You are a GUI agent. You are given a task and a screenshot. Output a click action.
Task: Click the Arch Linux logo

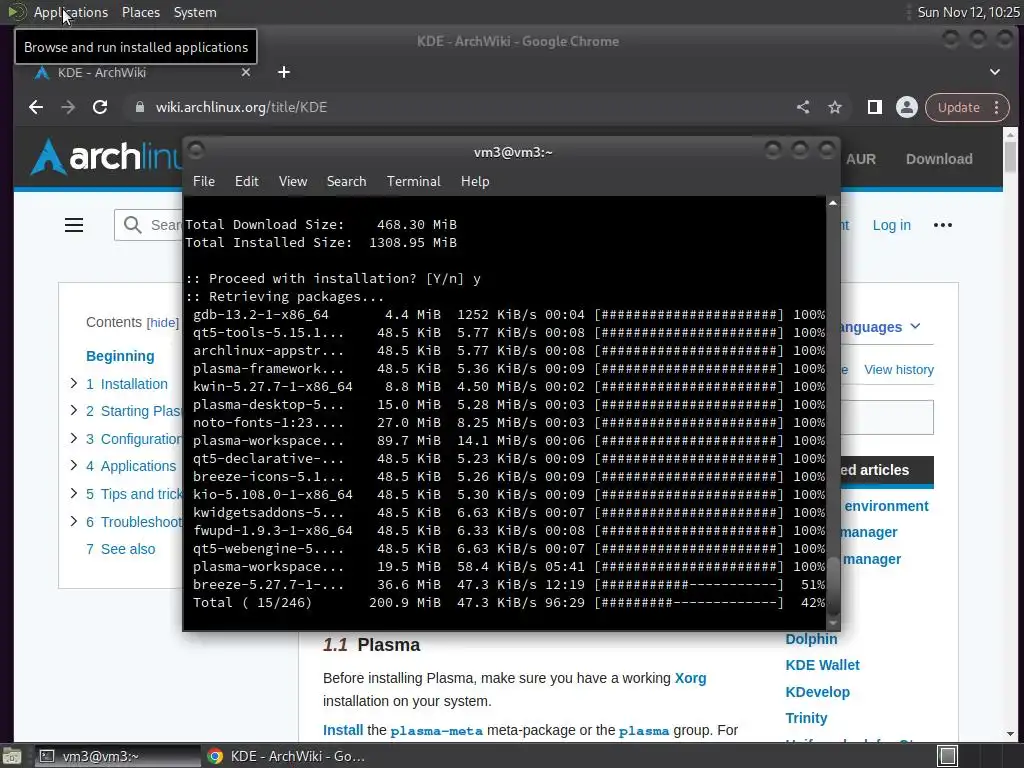104,157
